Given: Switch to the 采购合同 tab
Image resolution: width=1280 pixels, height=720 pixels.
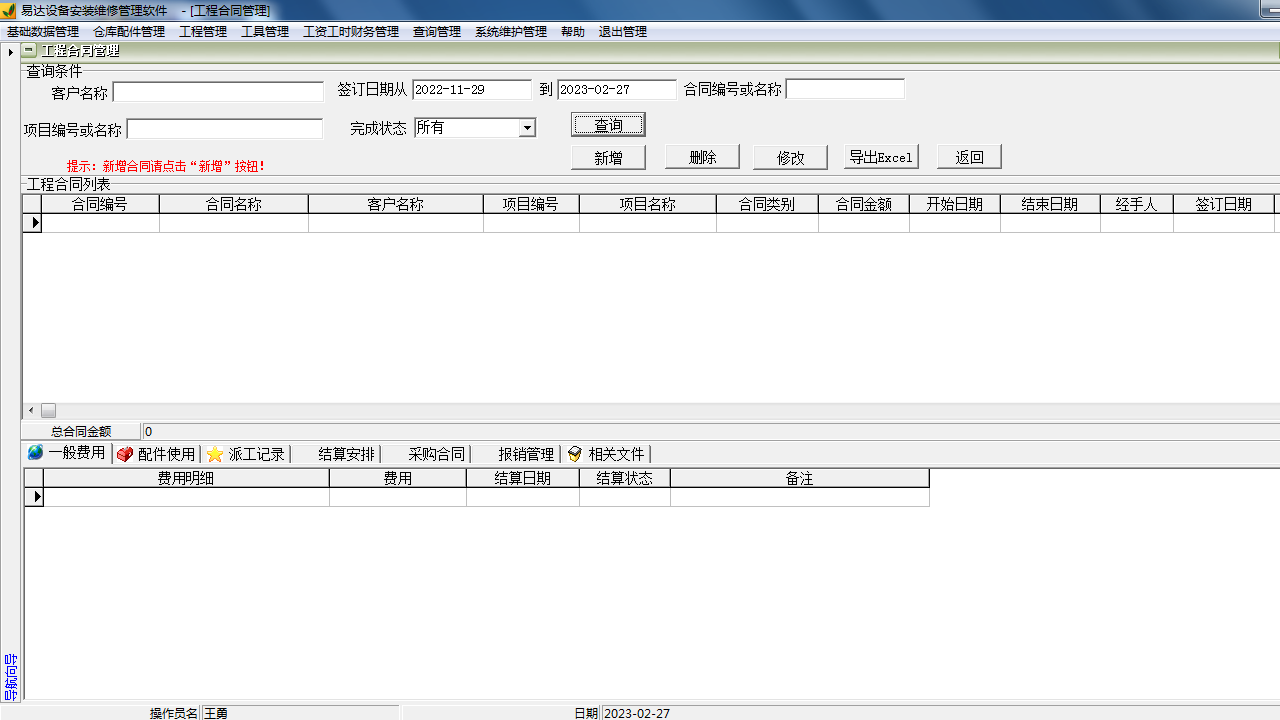Looking at the screenshot, I should [x=436, y=454].
